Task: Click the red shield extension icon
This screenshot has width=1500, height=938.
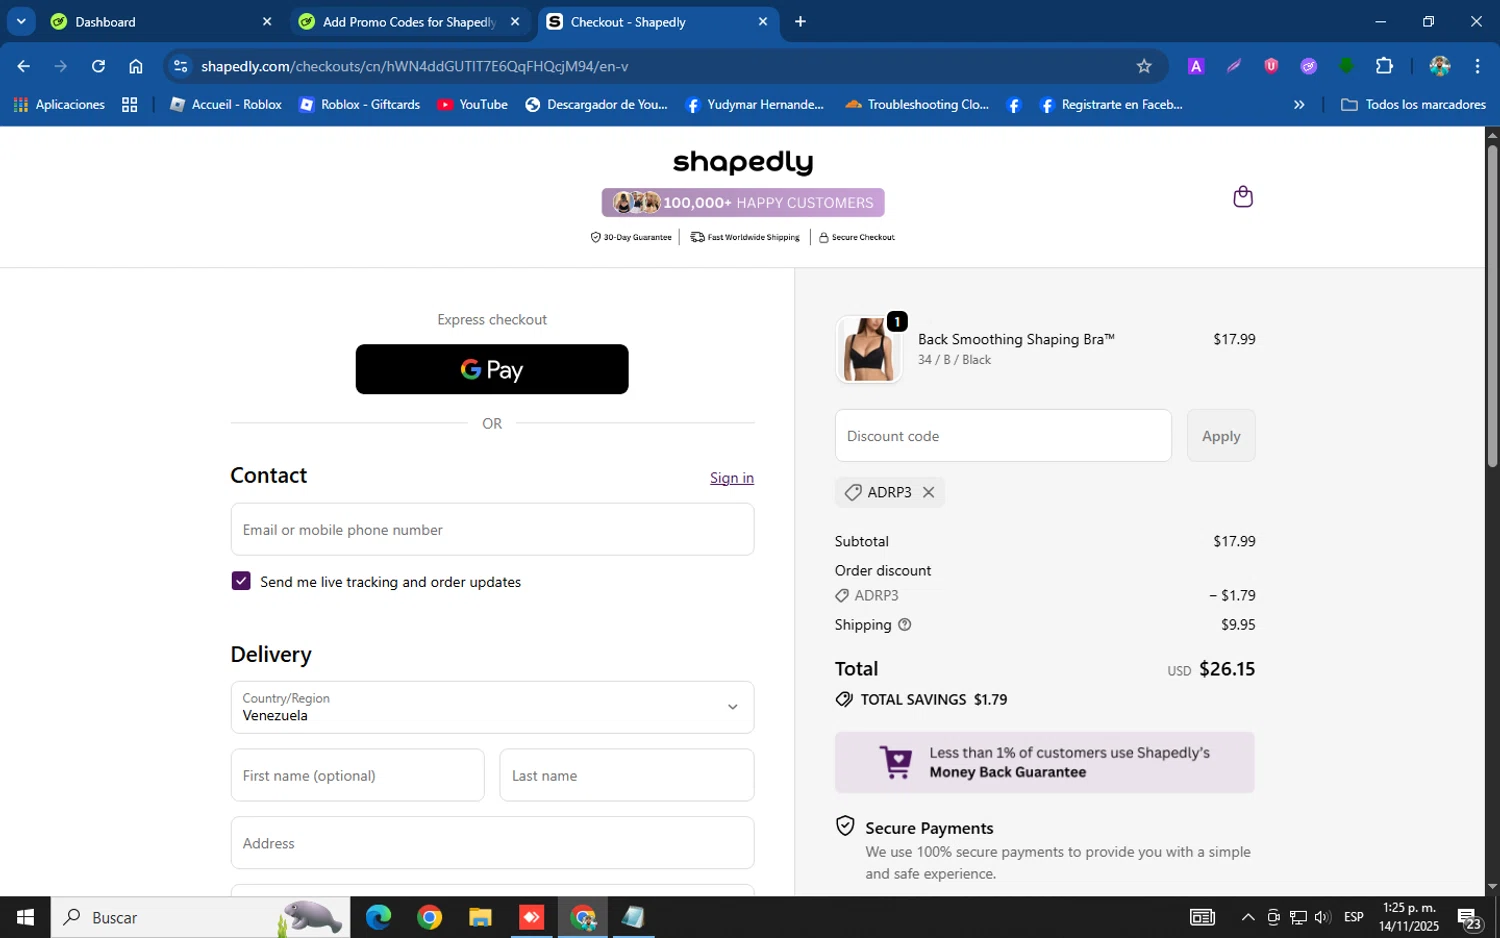Action: (1271, 66)
